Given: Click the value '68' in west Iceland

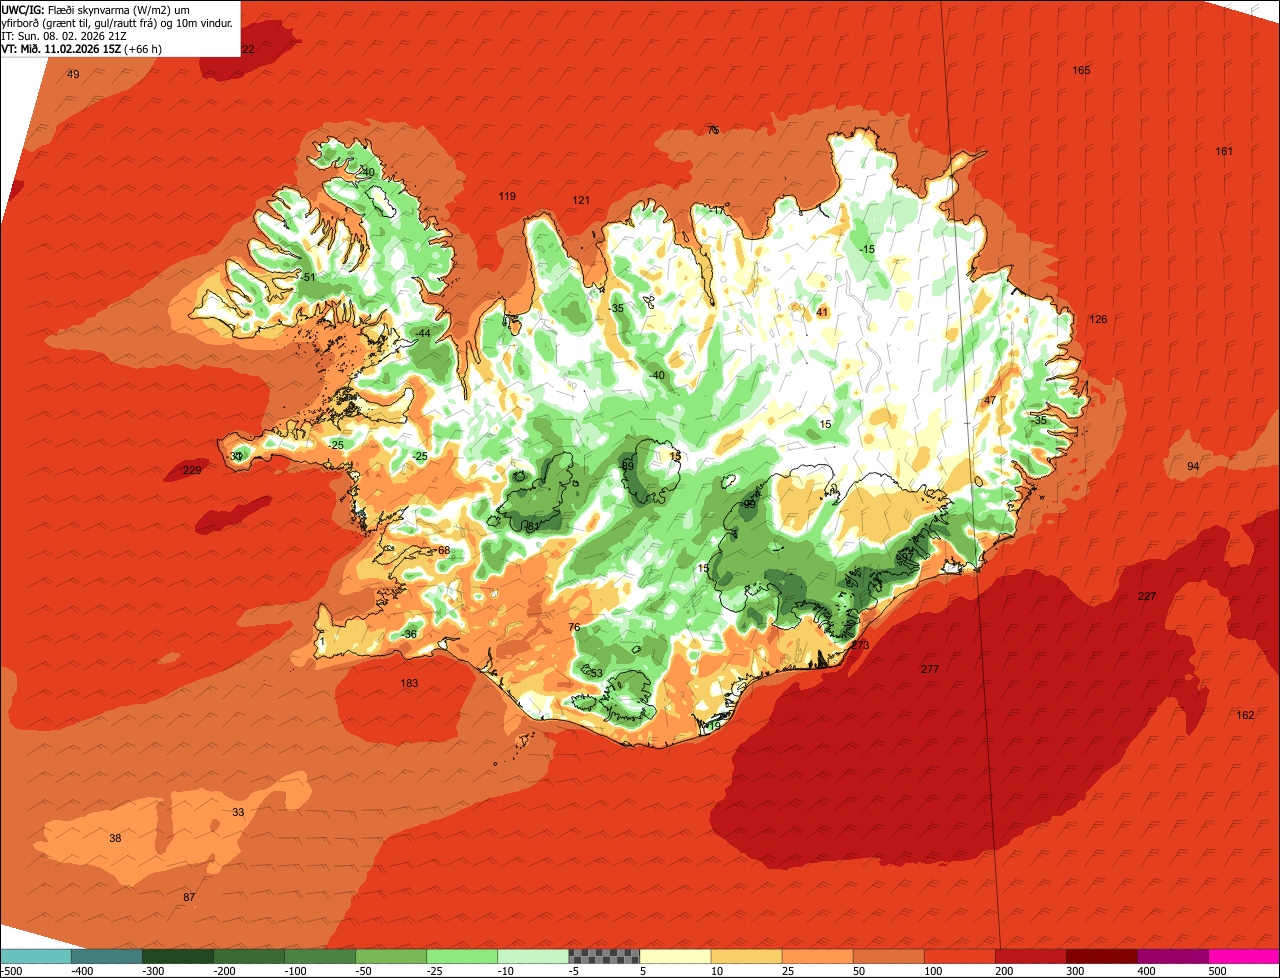Looking at the screenshot, I should tap(444, 550).
